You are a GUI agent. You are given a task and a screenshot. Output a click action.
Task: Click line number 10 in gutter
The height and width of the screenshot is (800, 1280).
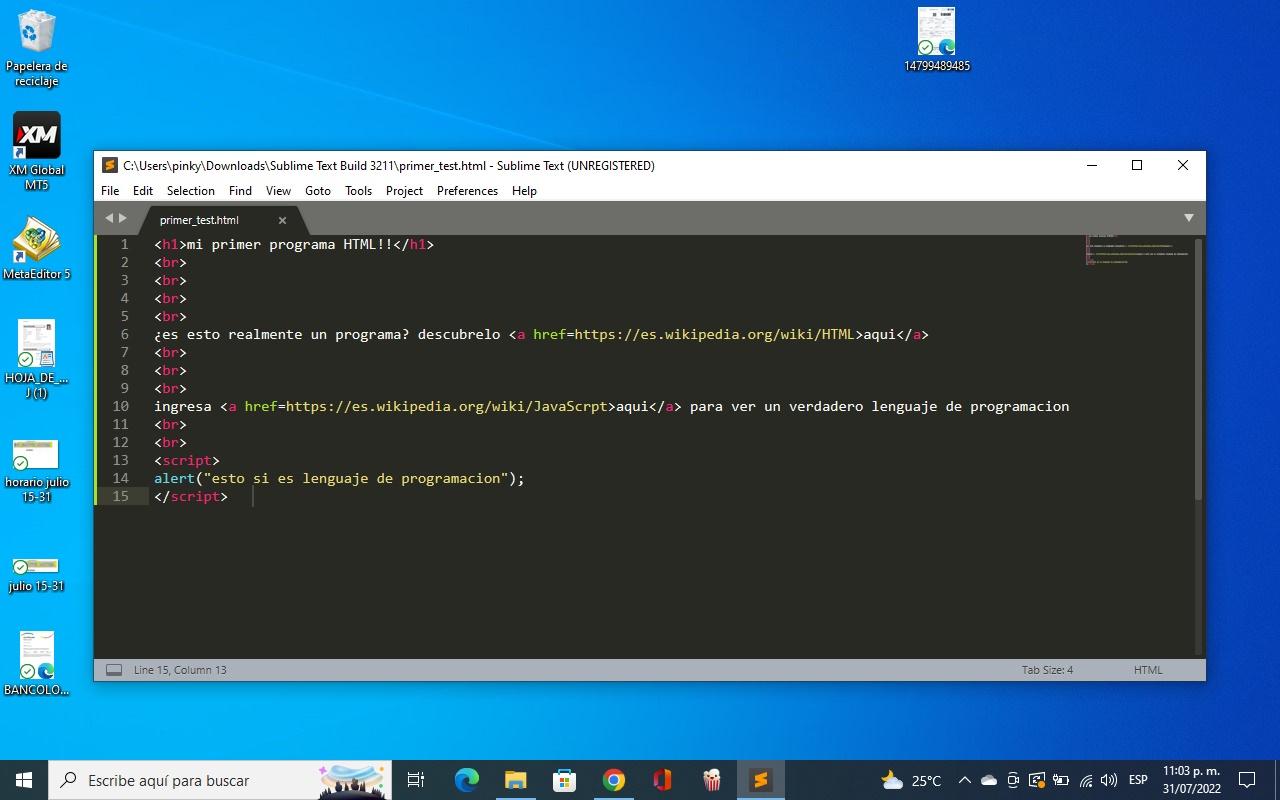120,406
